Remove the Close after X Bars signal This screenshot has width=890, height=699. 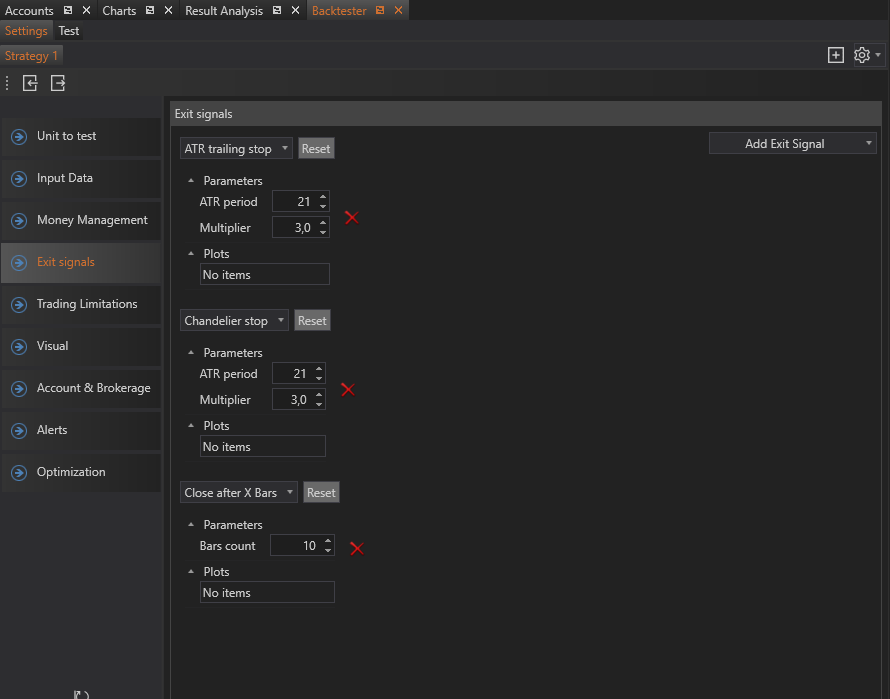pyautogui.click(x=356, y=548)
